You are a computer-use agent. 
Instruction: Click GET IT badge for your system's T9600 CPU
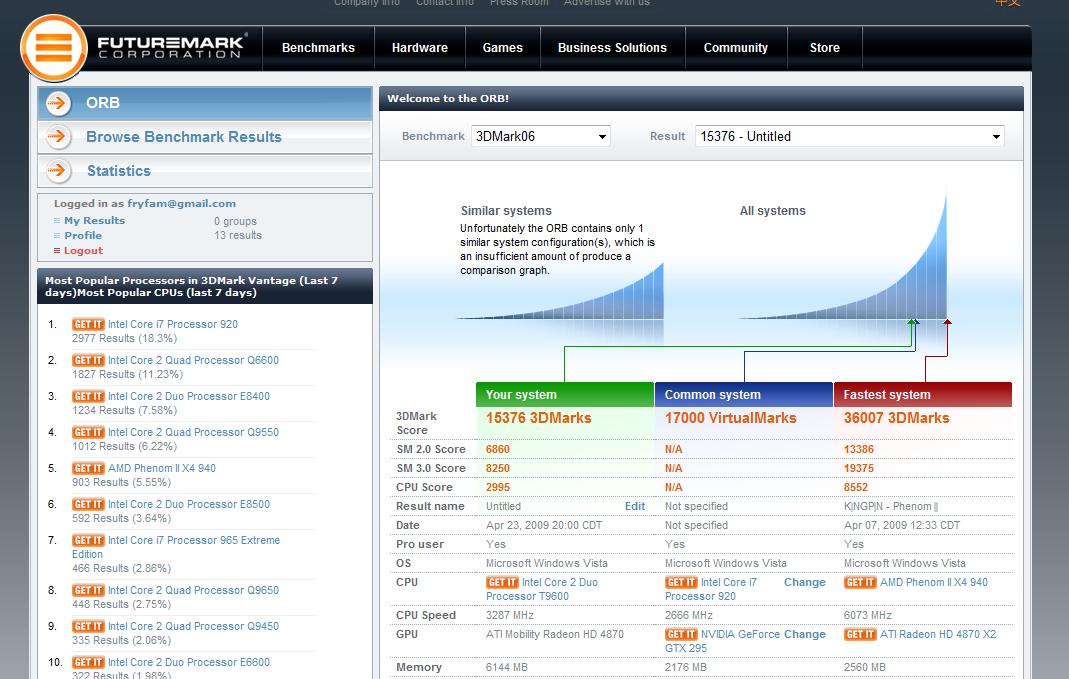click(x=502, y=583)
